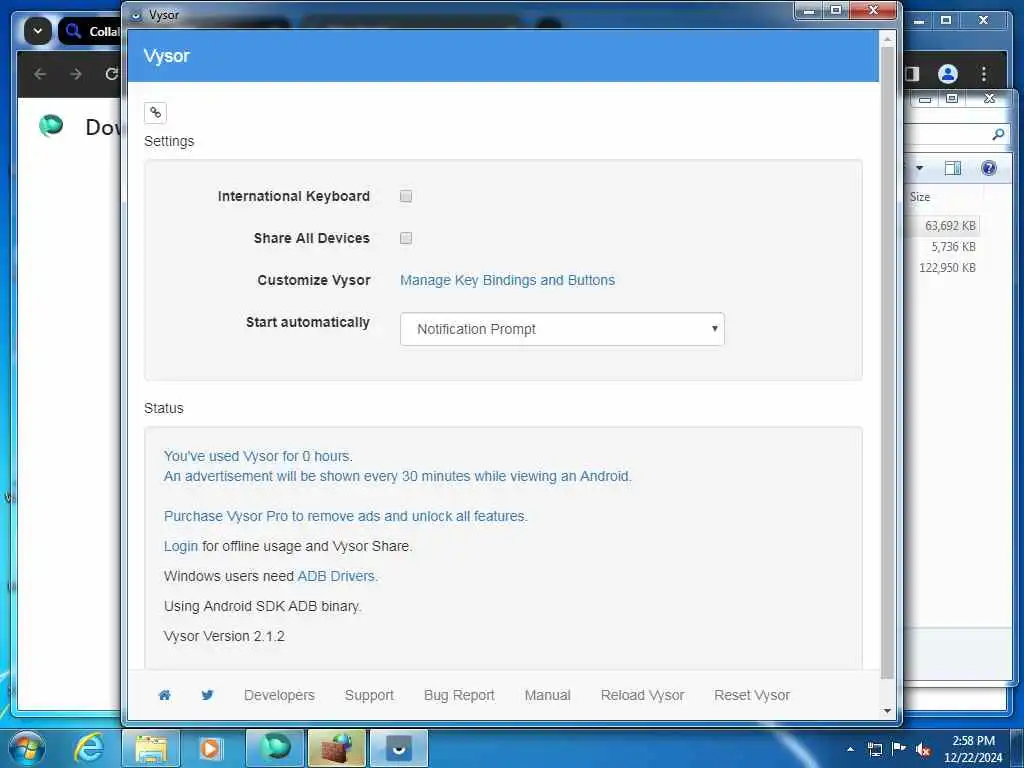The width and height of the screenshot is (1024, 768).
Task: Enable the International Keyboard checkbox
Action: tap(406, 196)
